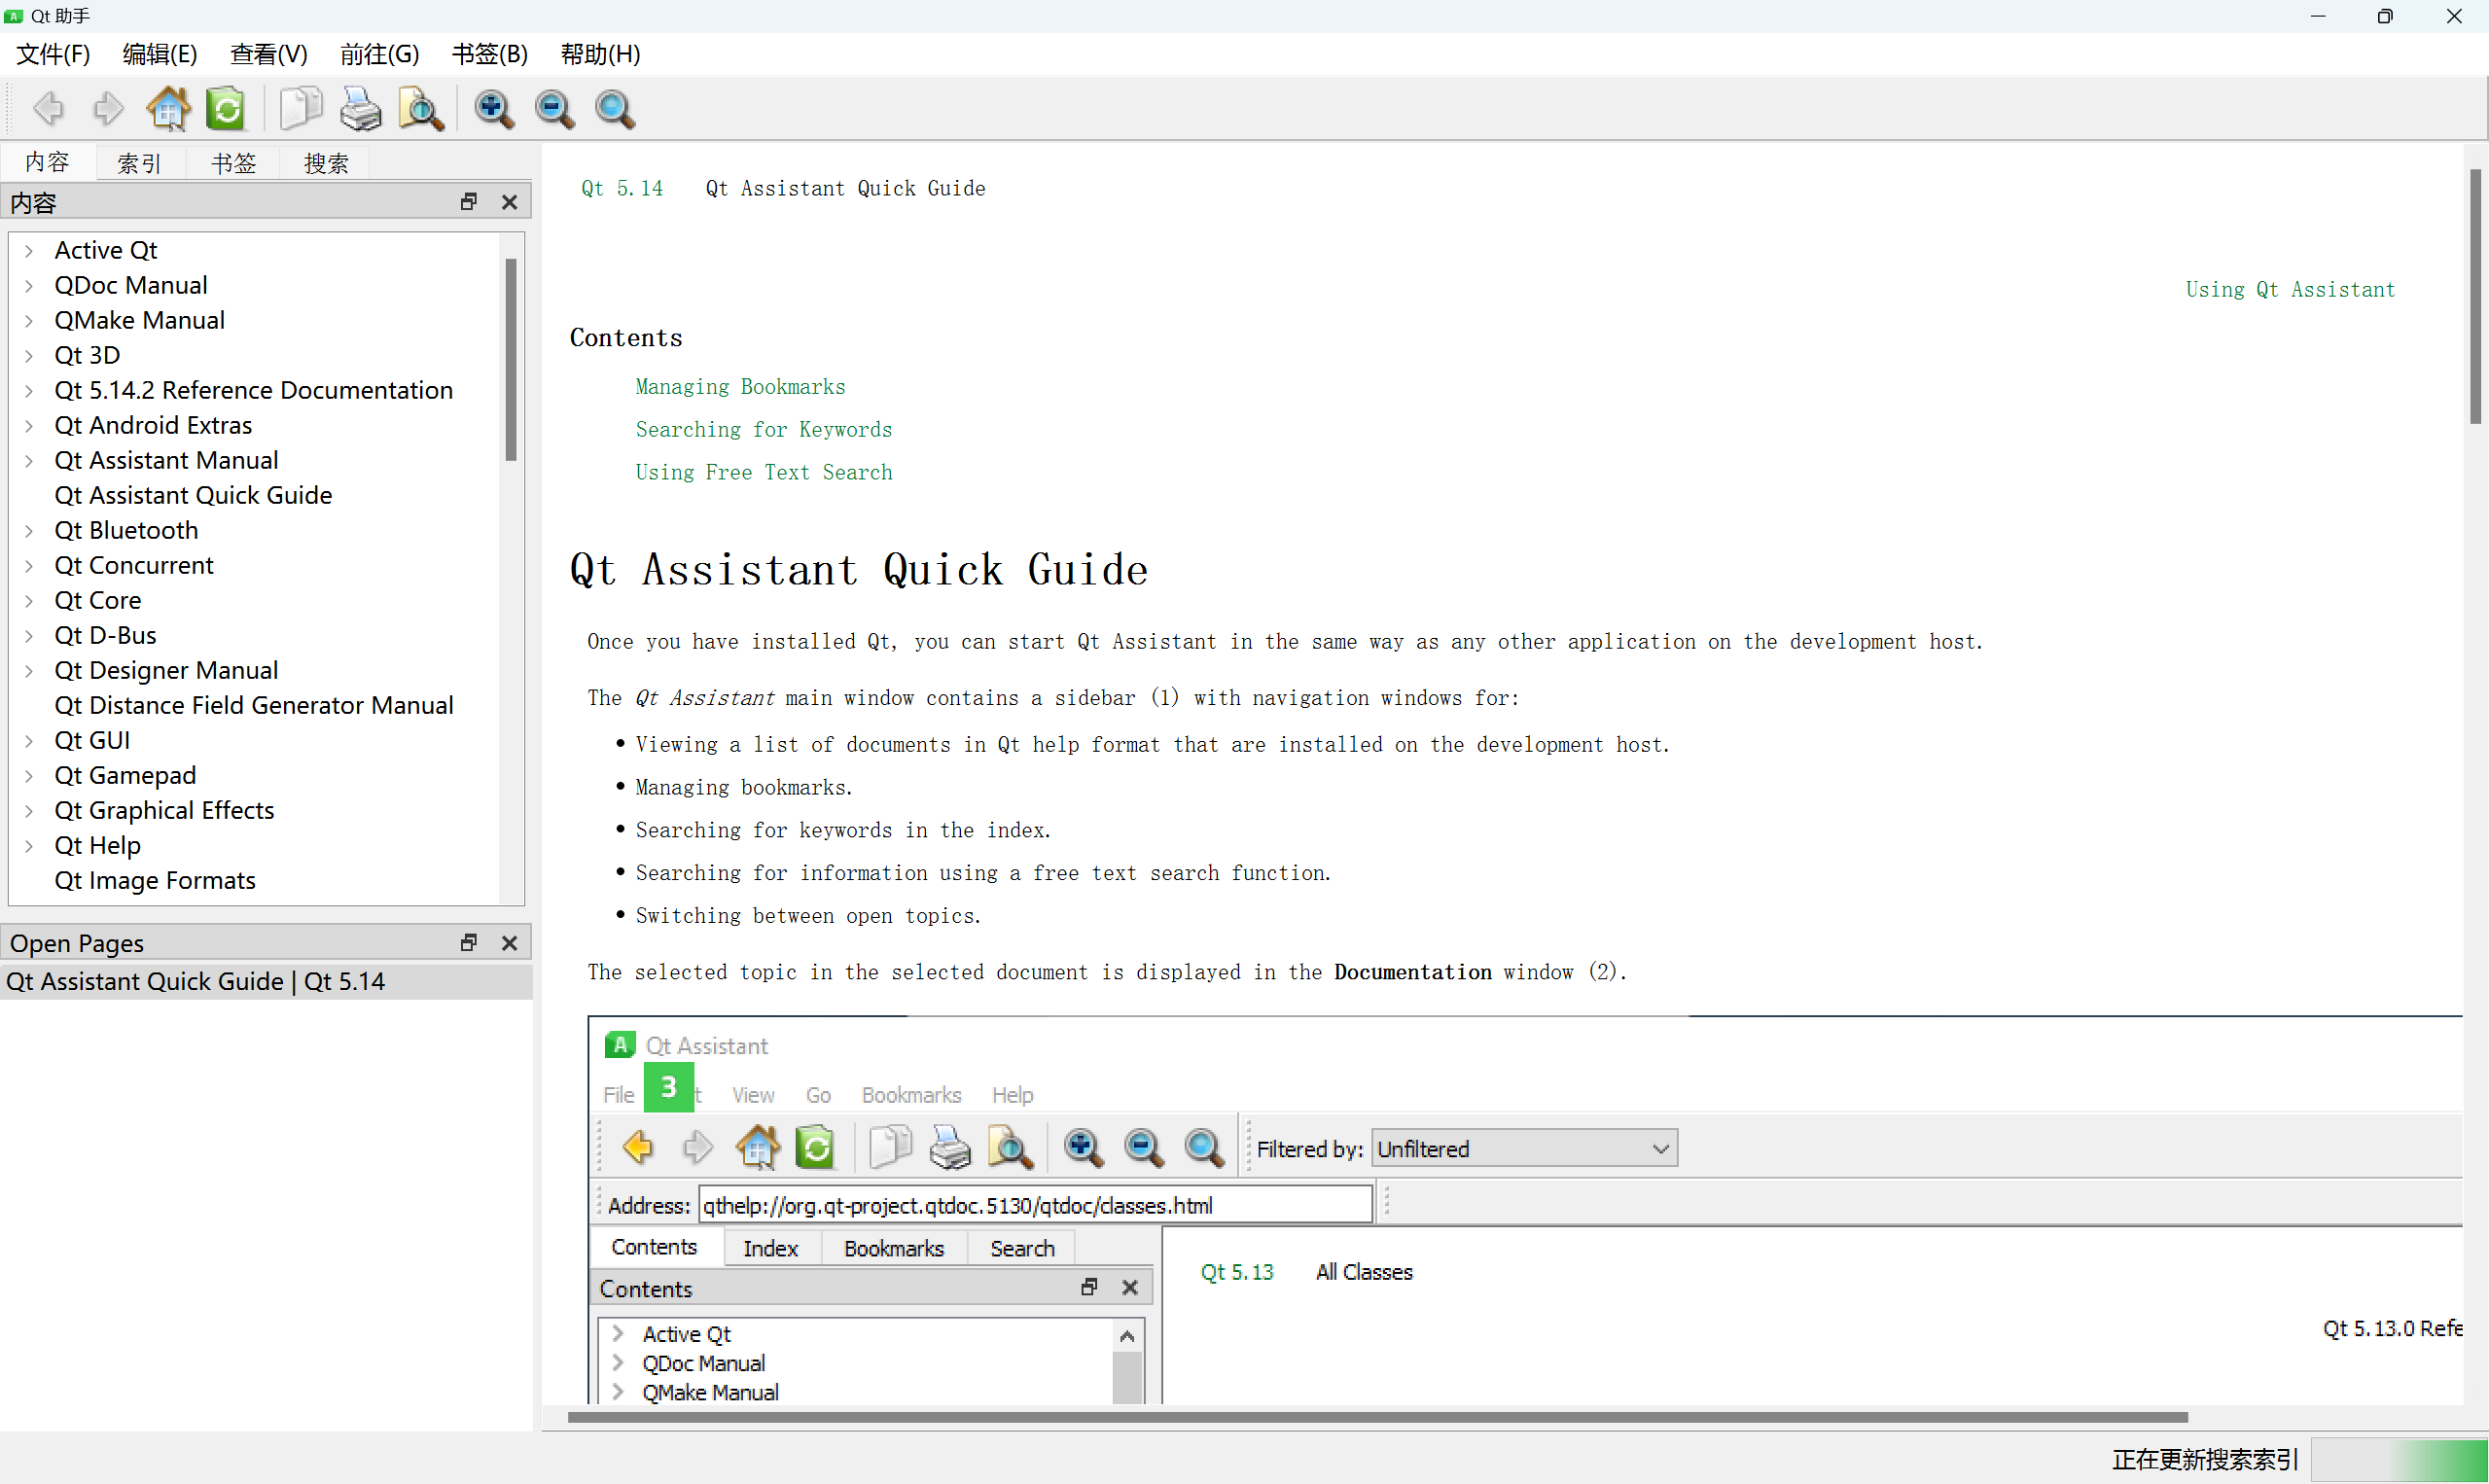Expand Qt Designer Manual in contents
Screen dimensions: 2489x1484
[x=29, y=671]
